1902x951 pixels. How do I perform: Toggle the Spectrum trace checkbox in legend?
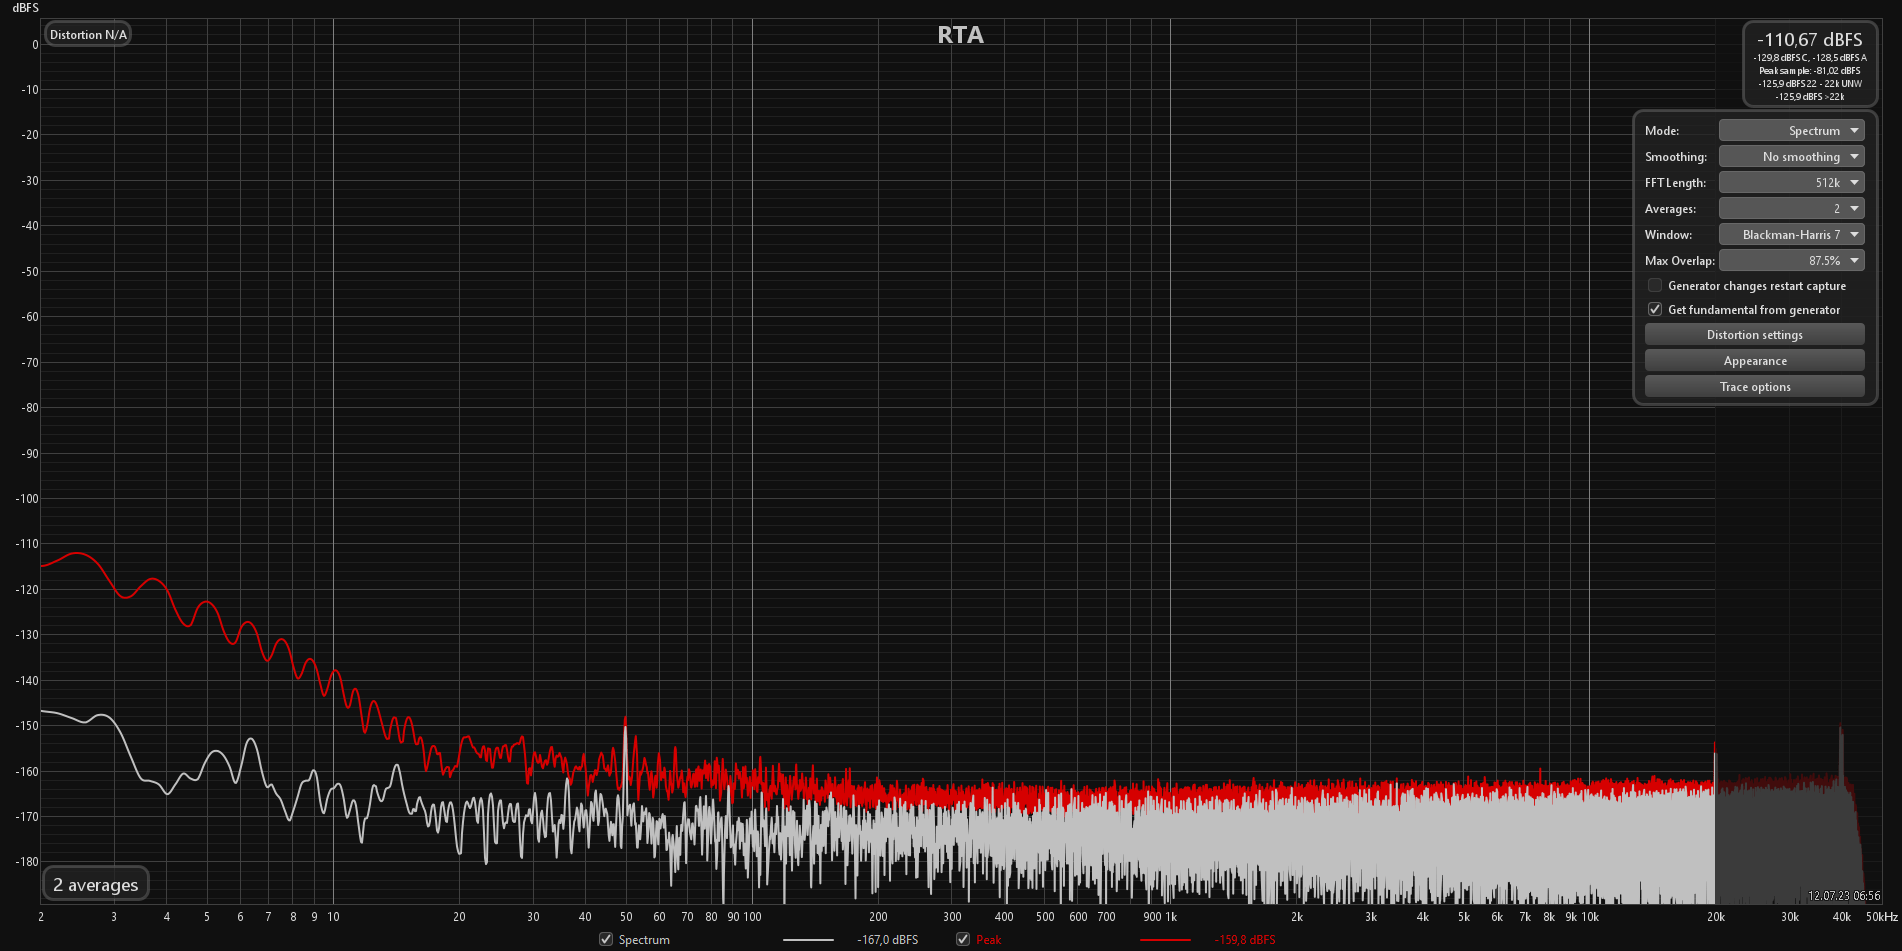pos(606,939)
